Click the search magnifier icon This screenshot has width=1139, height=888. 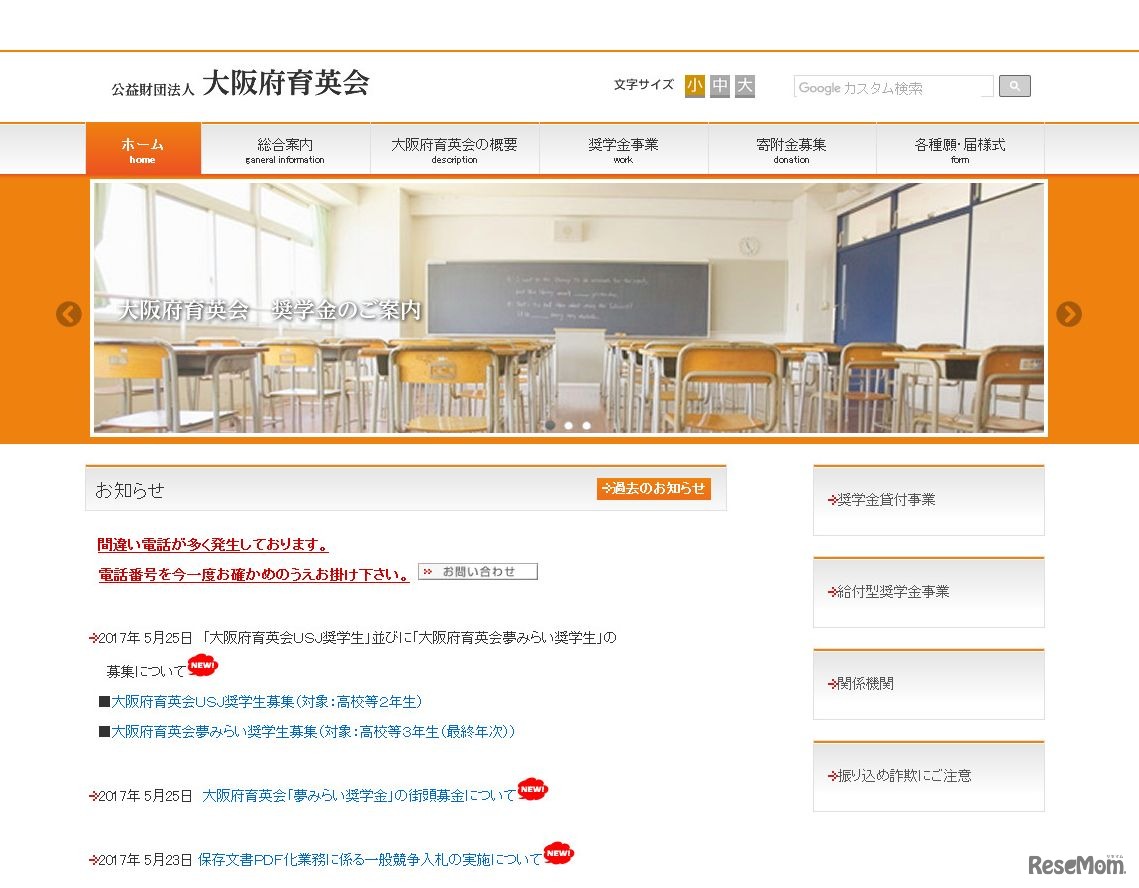coord(1014,85)
